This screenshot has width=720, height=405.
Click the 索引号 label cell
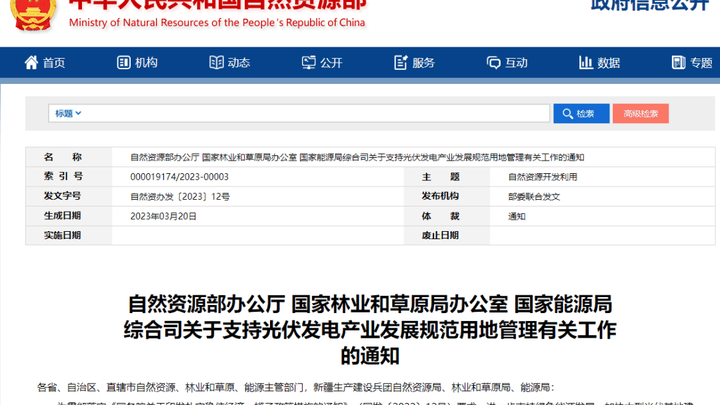[x=69, y=177]
